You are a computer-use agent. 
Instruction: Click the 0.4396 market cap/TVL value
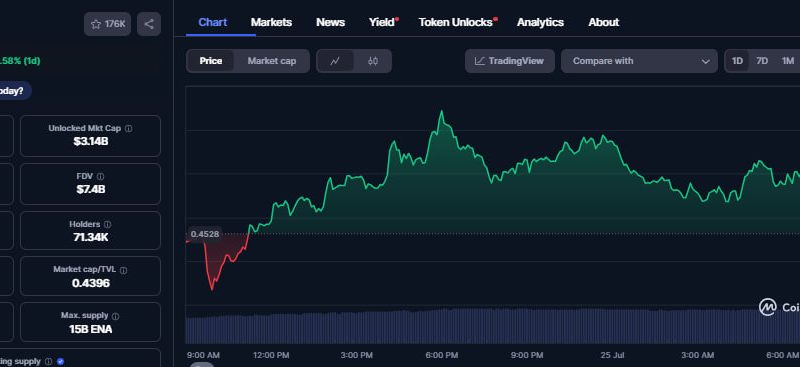pyautogui.click(x=91, y=283)
